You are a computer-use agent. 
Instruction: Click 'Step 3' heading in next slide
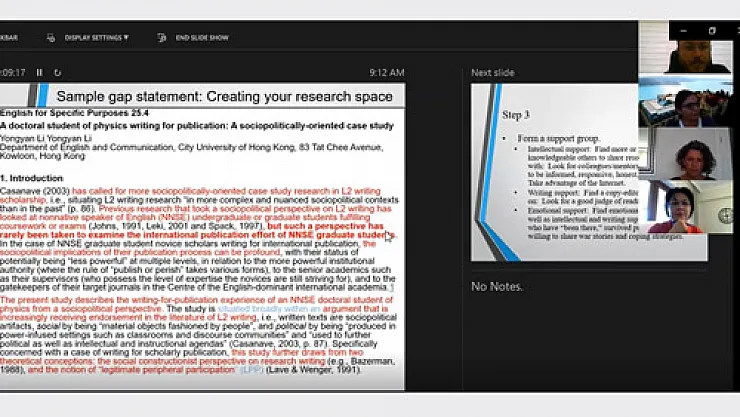516,115
